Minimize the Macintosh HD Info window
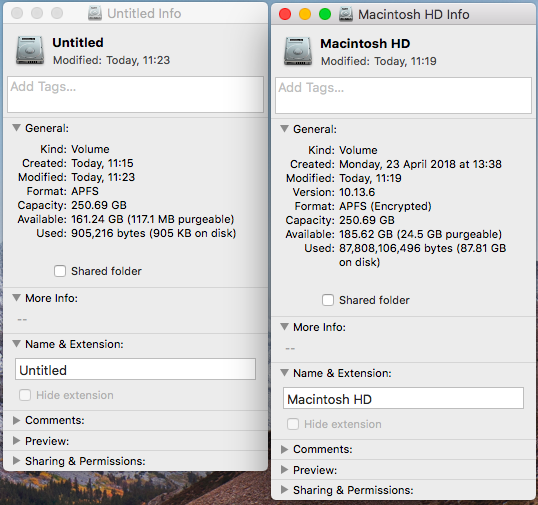 coord(305,14)
